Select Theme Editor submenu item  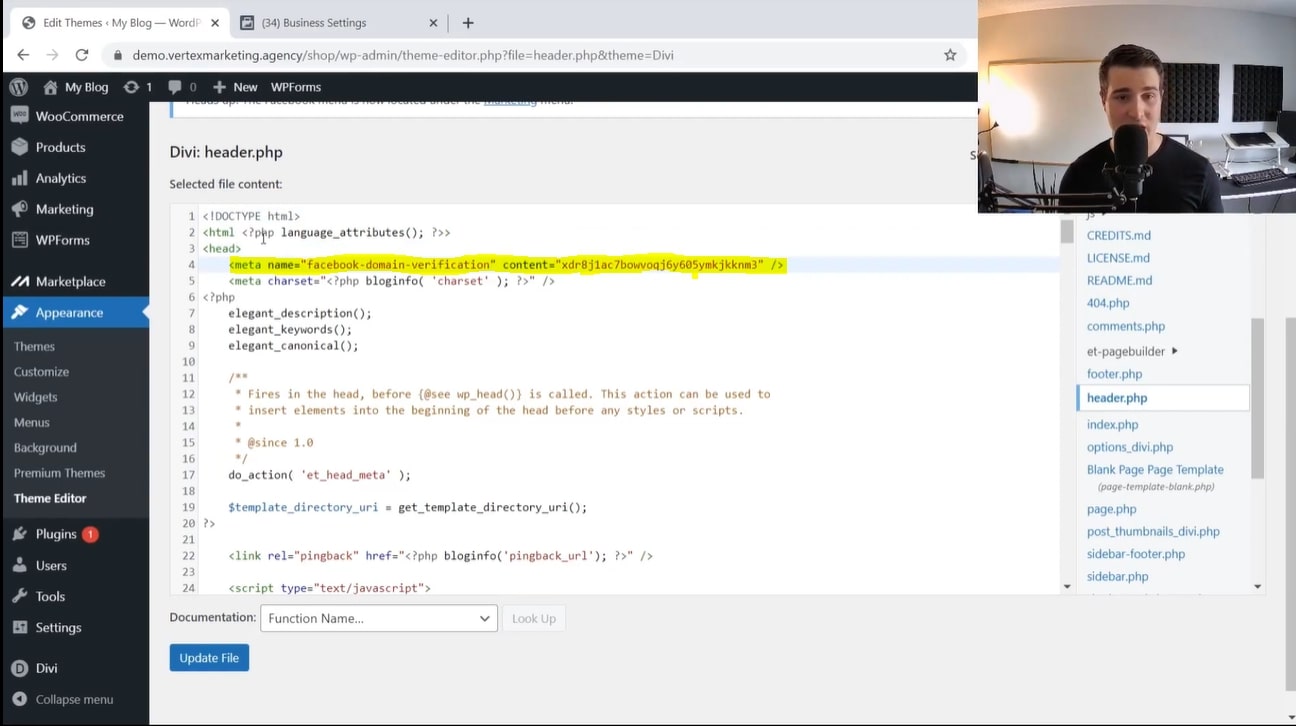pyautogui.click(x=50, y=498)
